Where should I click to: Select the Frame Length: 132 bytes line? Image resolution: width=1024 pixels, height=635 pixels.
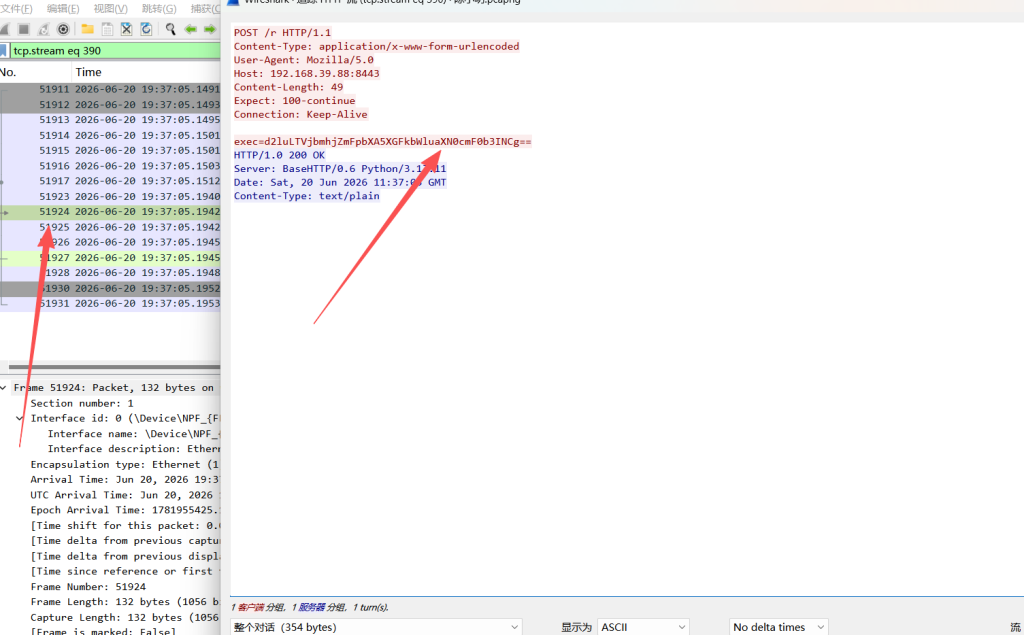pos(125,602)
